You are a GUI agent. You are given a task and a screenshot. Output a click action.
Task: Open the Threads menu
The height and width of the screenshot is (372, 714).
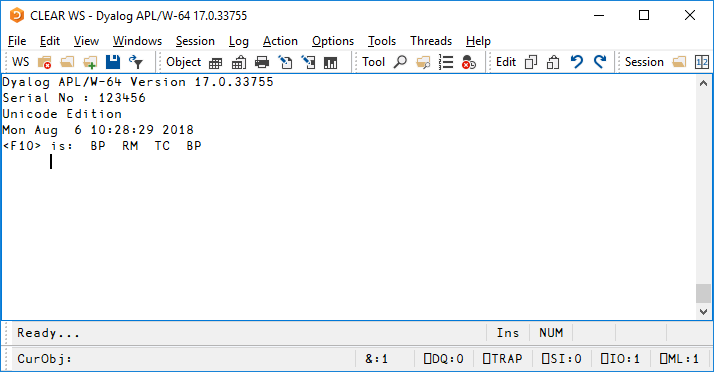(431, 41)
